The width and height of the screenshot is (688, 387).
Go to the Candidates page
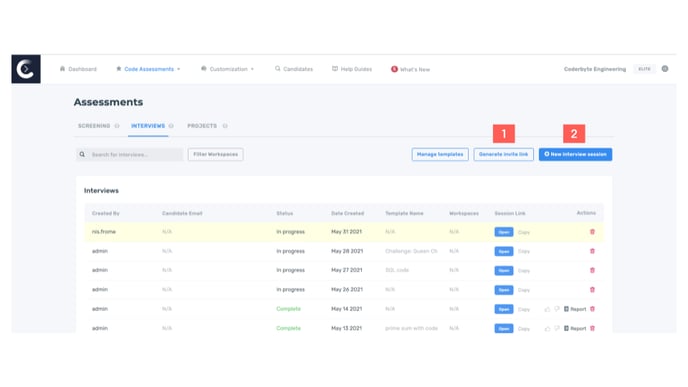pos(294,69)
